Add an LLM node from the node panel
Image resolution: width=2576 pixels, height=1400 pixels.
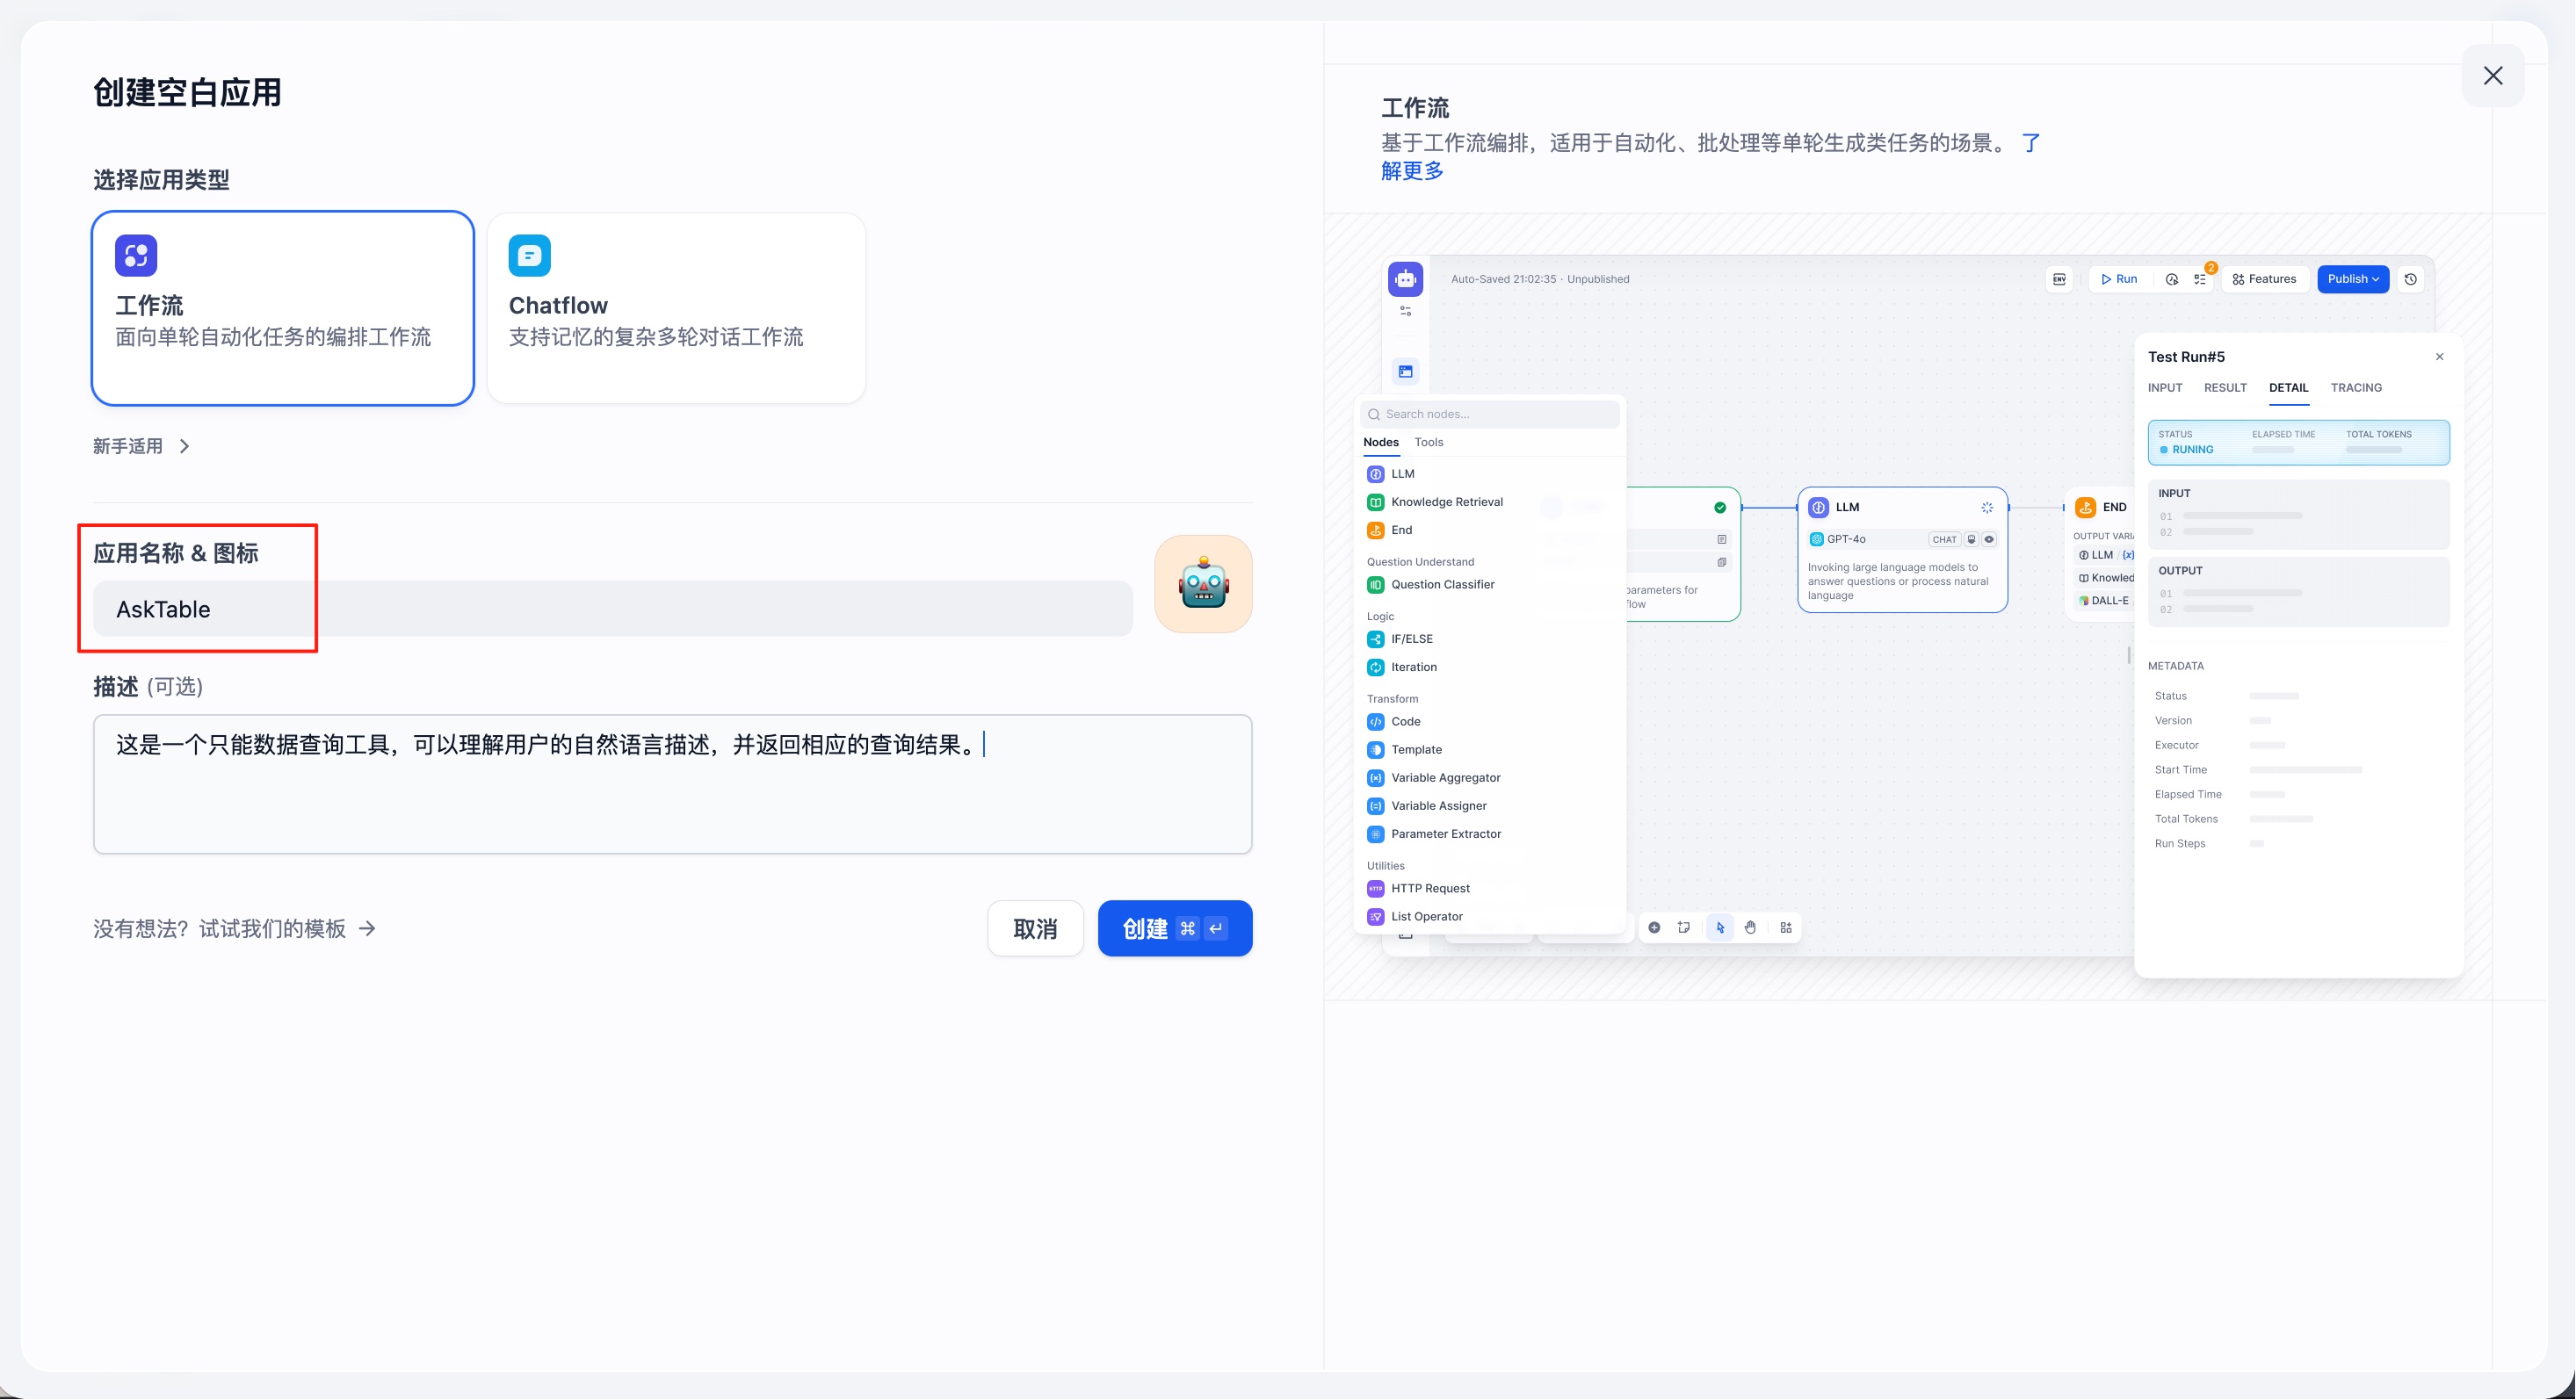tap(1403, 473)
